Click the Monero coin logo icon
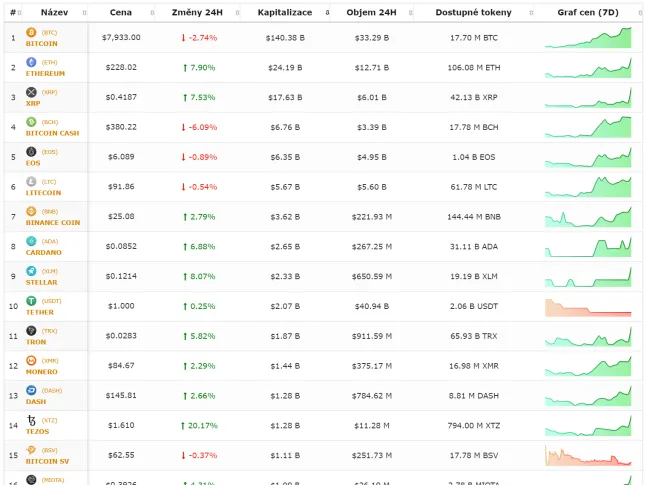Image resolution: width=650 pixels, height=485 pixels. pos(31,361)
